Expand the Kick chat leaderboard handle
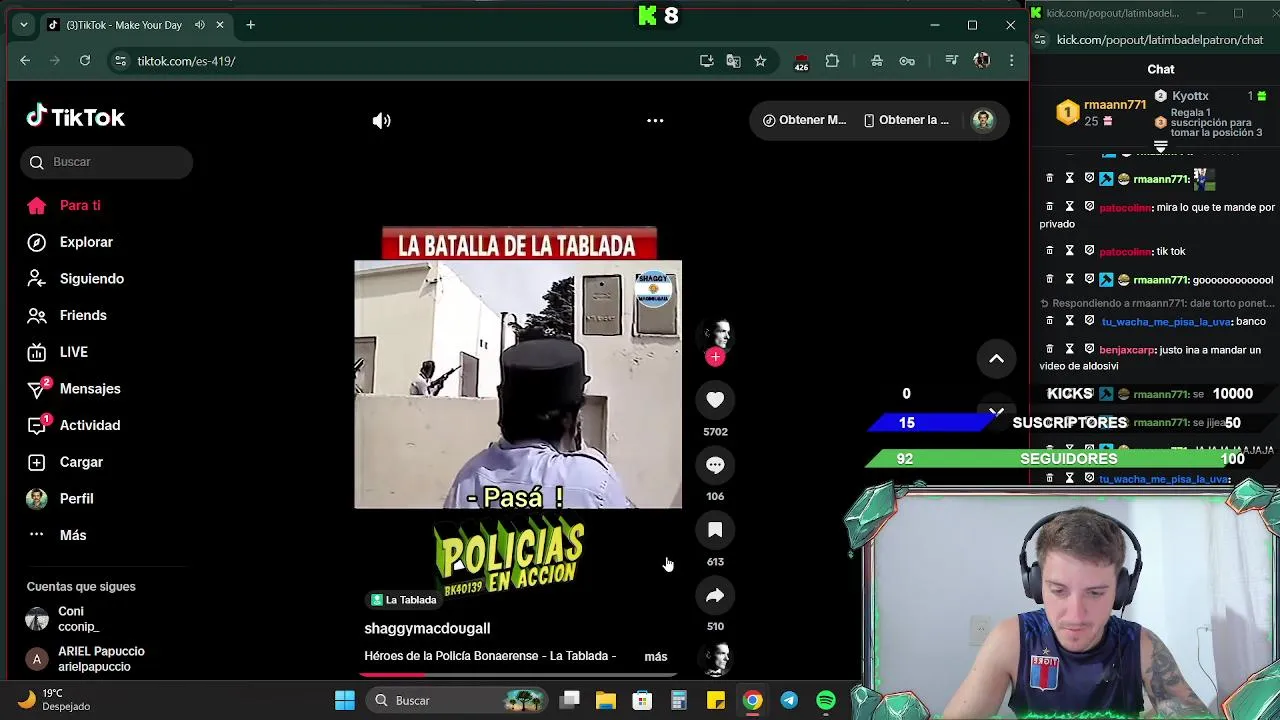 coord(1160,147)
